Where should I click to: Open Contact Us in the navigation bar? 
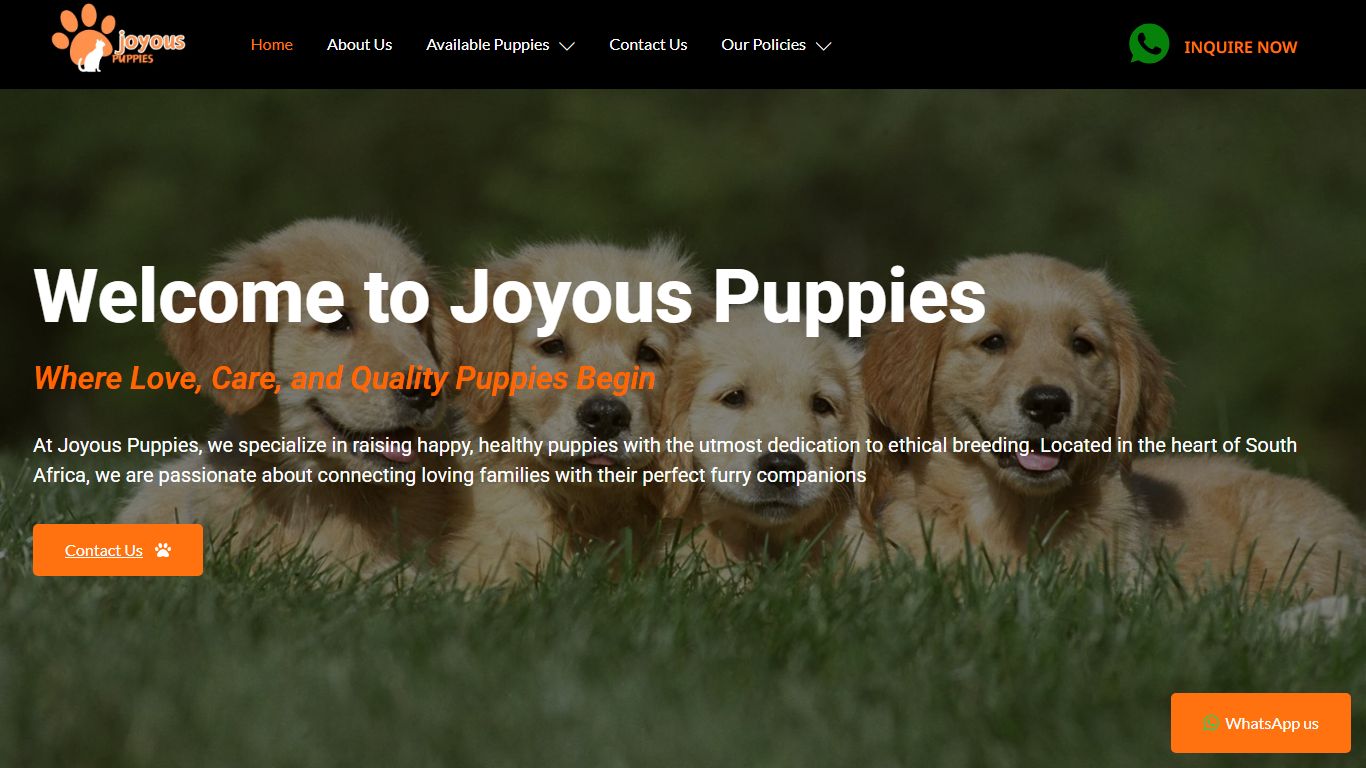click(648, 45)
